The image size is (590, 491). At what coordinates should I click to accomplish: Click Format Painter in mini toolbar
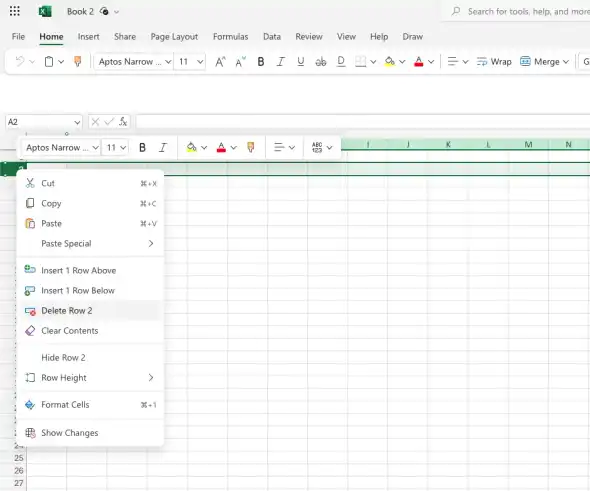(251, 147)
